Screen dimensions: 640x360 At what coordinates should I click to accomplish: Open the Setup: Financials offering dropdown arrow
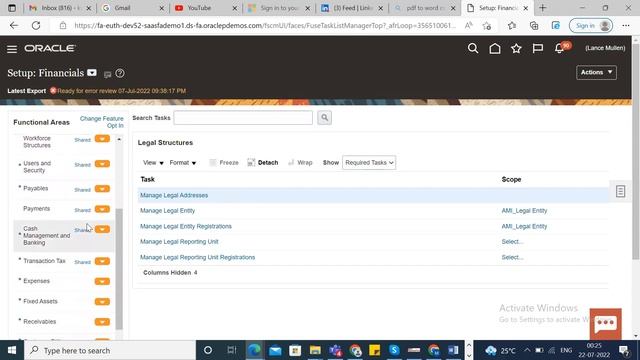(92, 73)
